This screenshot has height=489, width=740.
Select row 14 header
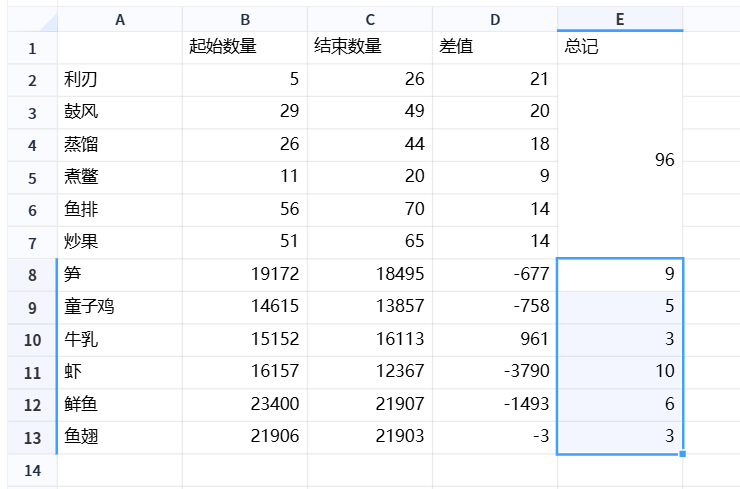(33, 470)
